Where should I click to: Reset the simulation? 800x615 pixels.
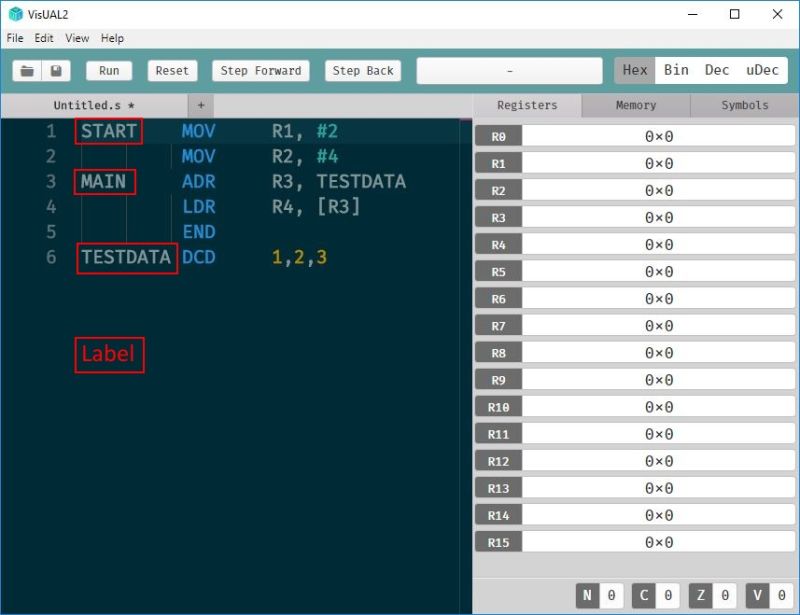[x=171, y=70]
